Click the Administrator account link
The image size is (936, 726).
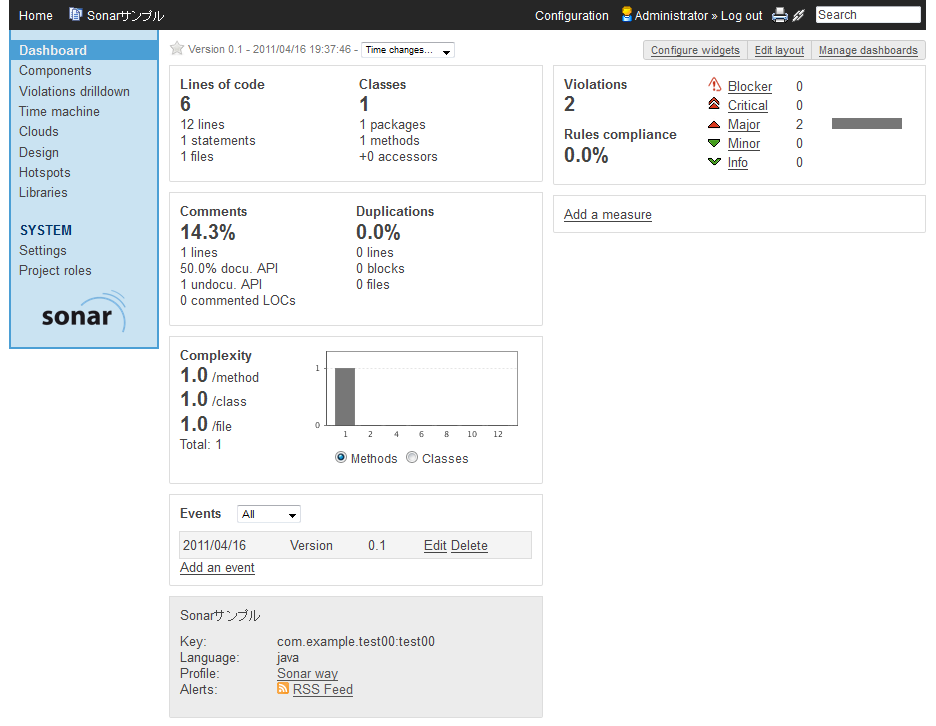coord(671,16)
